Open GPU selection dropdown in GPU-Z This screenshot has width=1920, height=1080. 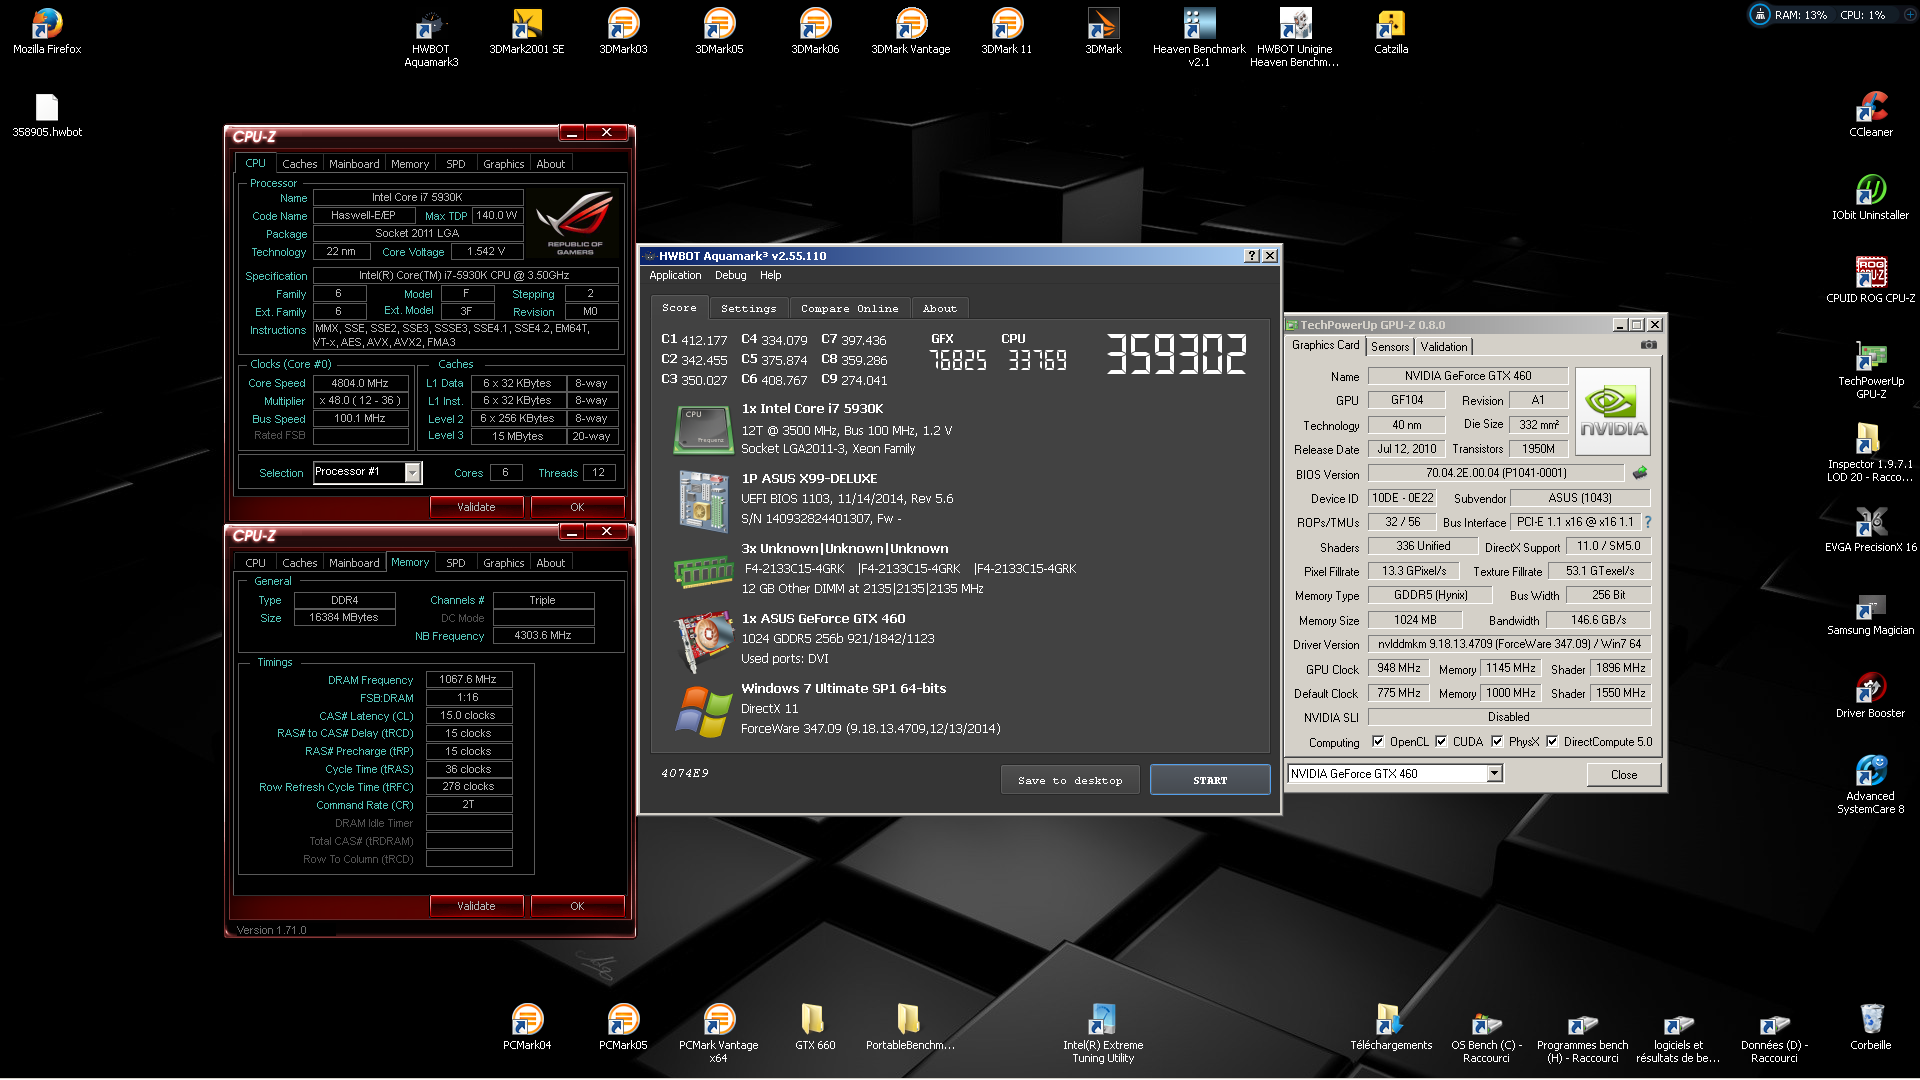(x=1494, y=773)
